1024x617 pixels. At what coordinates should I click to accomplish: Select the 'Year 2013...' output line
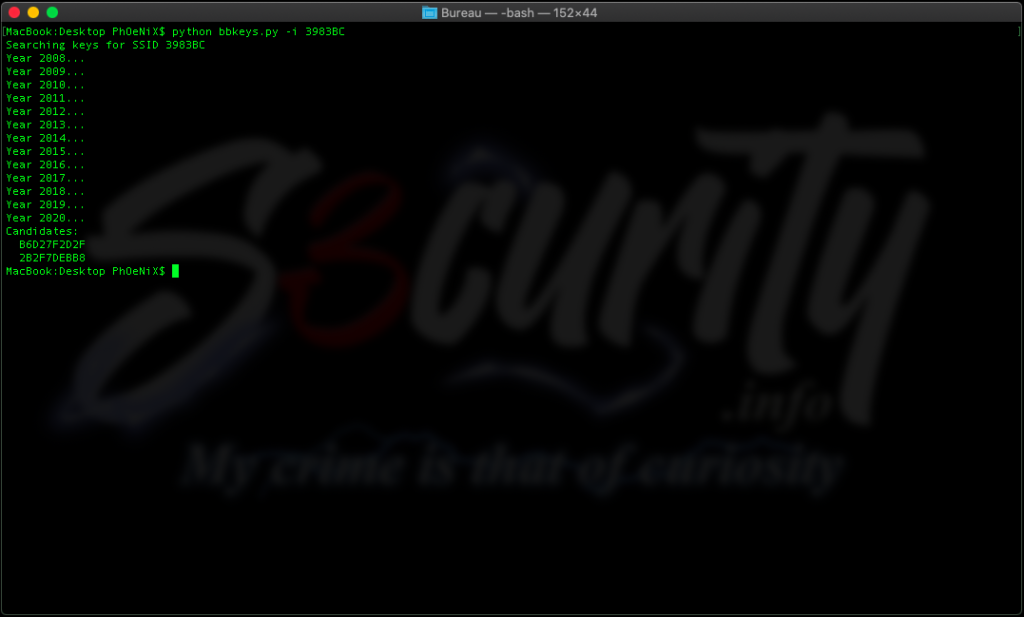click(45, 125)
